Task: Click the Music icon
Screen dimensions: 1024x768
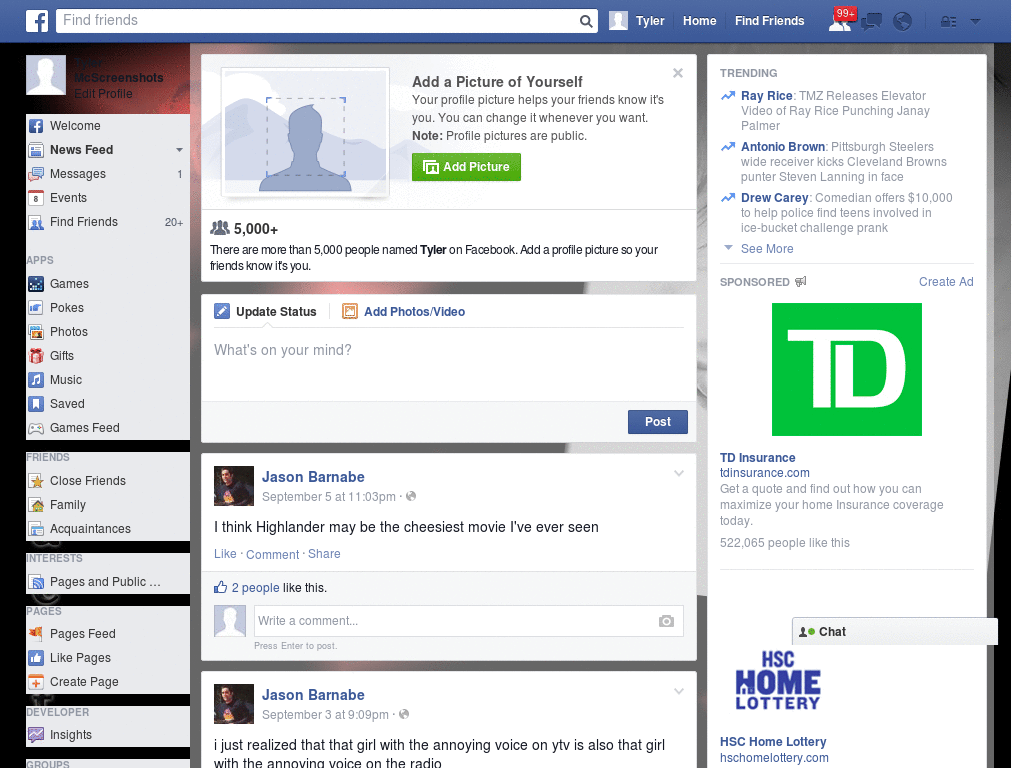Action: 36,380
